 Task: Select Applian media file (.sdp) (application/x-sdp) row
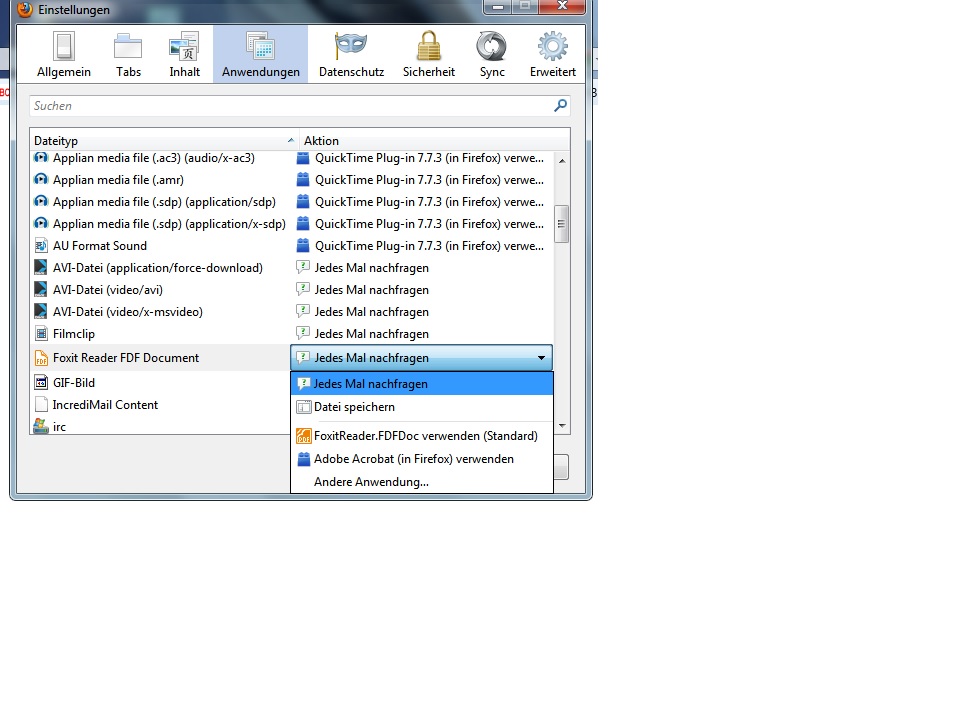[291, 224]
